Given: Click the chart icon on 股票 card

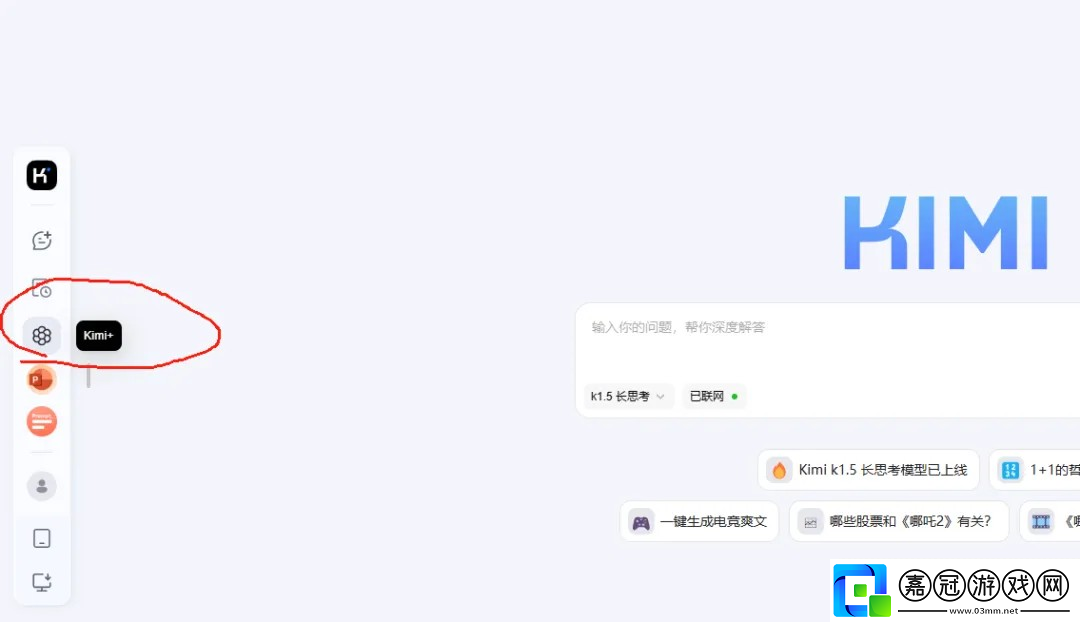Looking at the screenshot, I should pos(810,522).
